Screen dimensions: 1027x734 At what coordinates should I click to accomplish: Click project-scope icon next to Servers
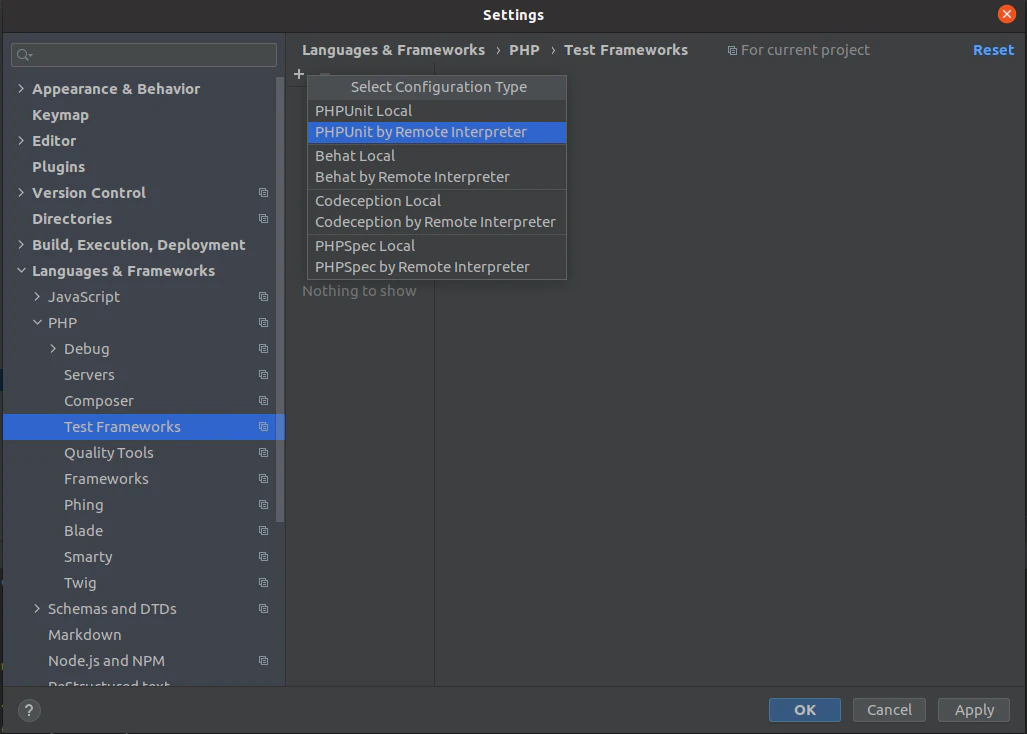click(263, 375)
